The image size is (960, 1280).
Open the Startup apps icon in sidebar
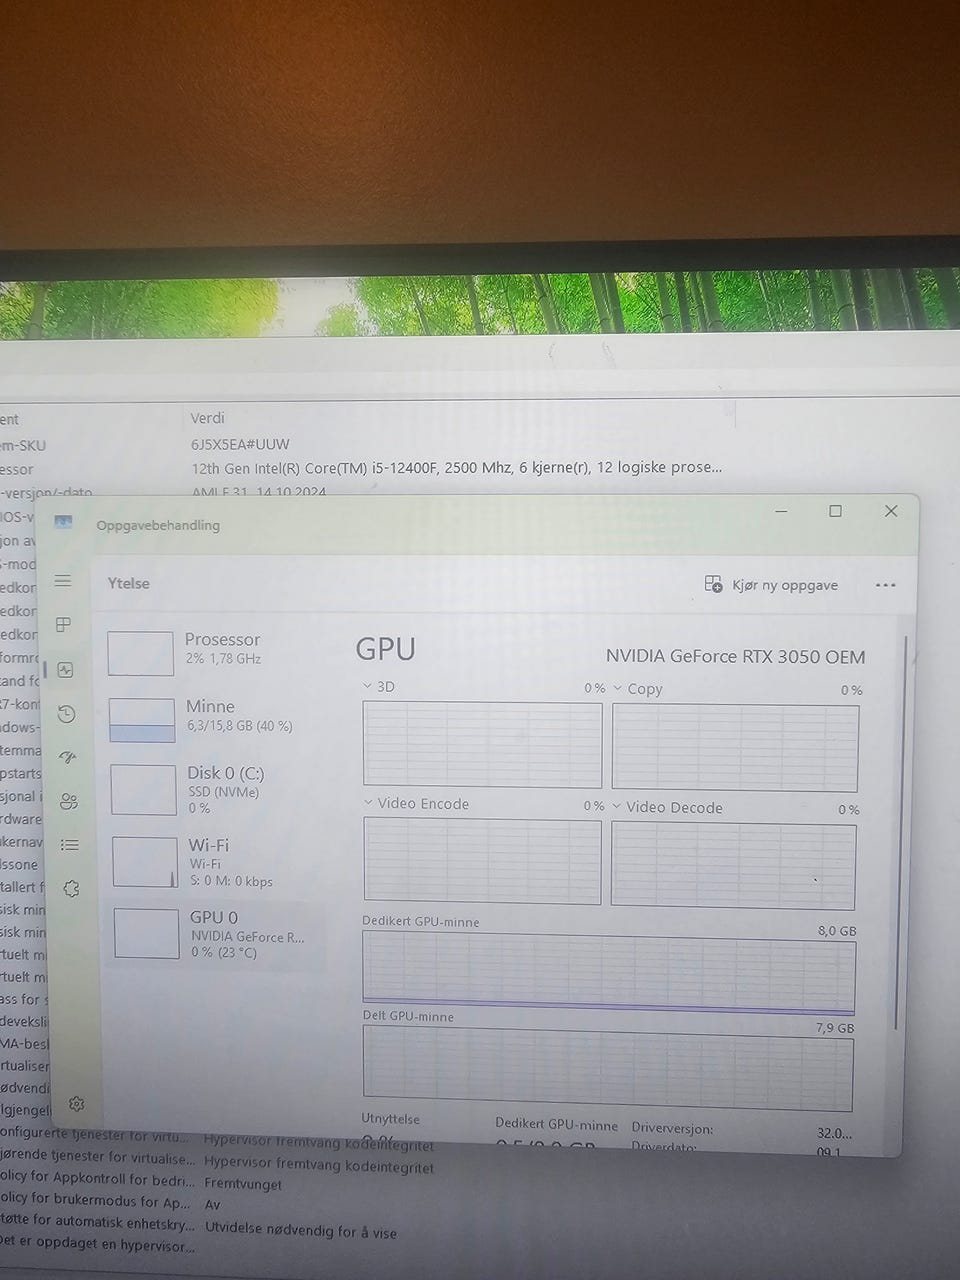[67, 757]
